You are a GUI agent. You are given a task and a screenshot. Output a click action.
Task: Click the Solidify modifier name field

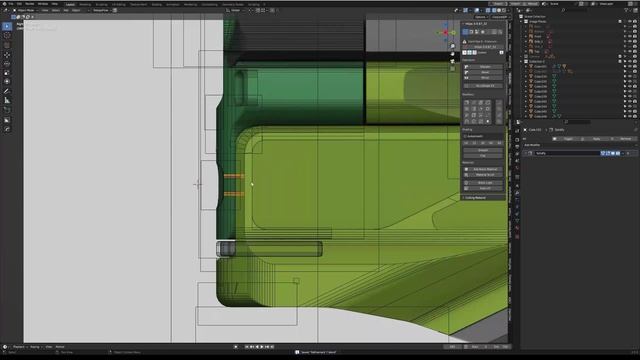567,153
